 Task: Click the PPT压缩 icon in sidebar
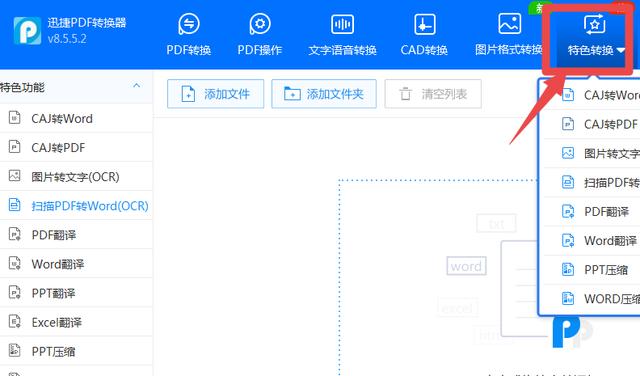click(x=15, y=351)
